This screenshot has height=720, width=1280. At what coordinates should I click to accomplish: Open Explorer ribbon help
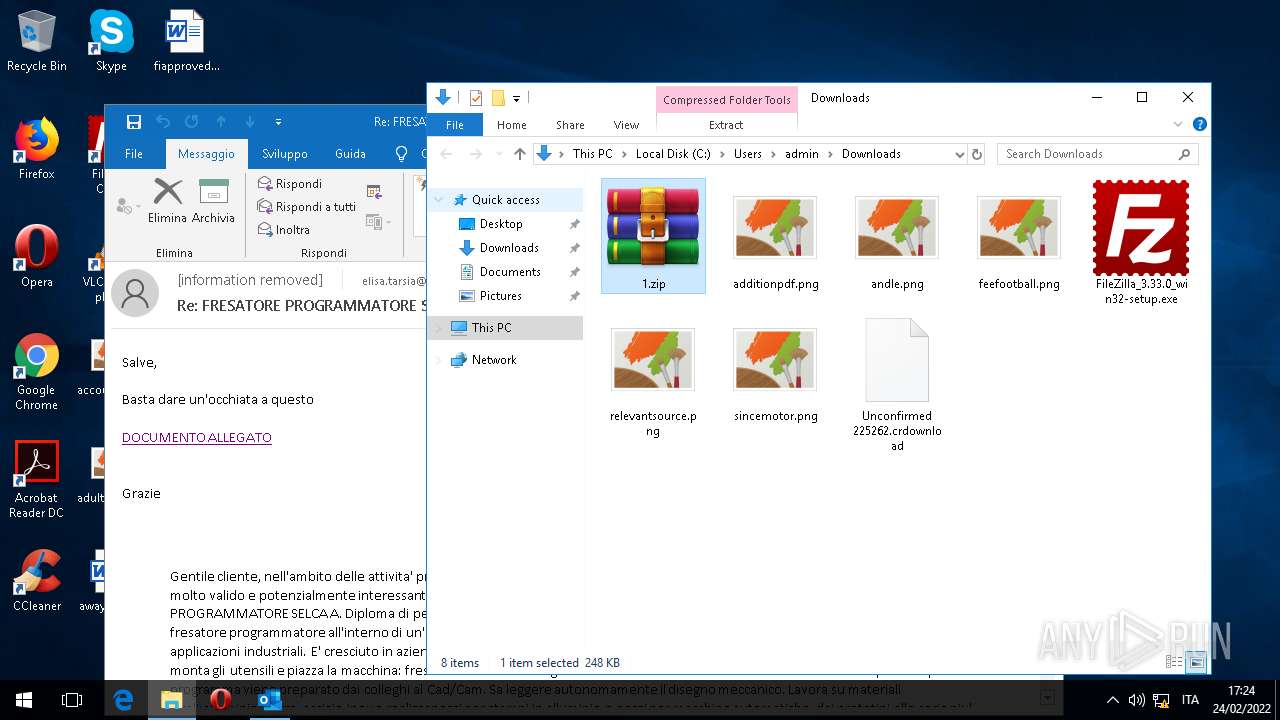click(1199, 125)
